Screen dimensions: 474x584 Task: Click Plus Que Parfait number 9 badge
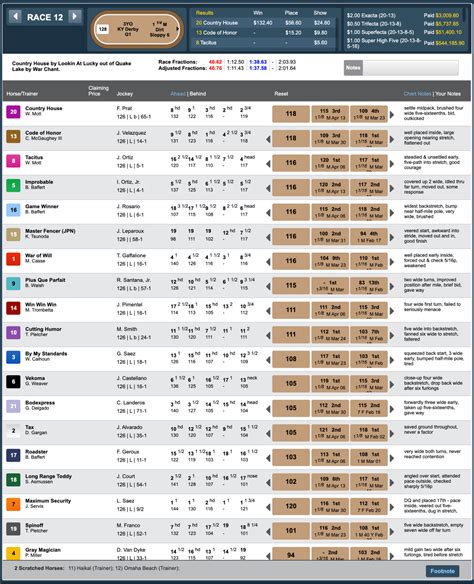[x=13, y=283]
